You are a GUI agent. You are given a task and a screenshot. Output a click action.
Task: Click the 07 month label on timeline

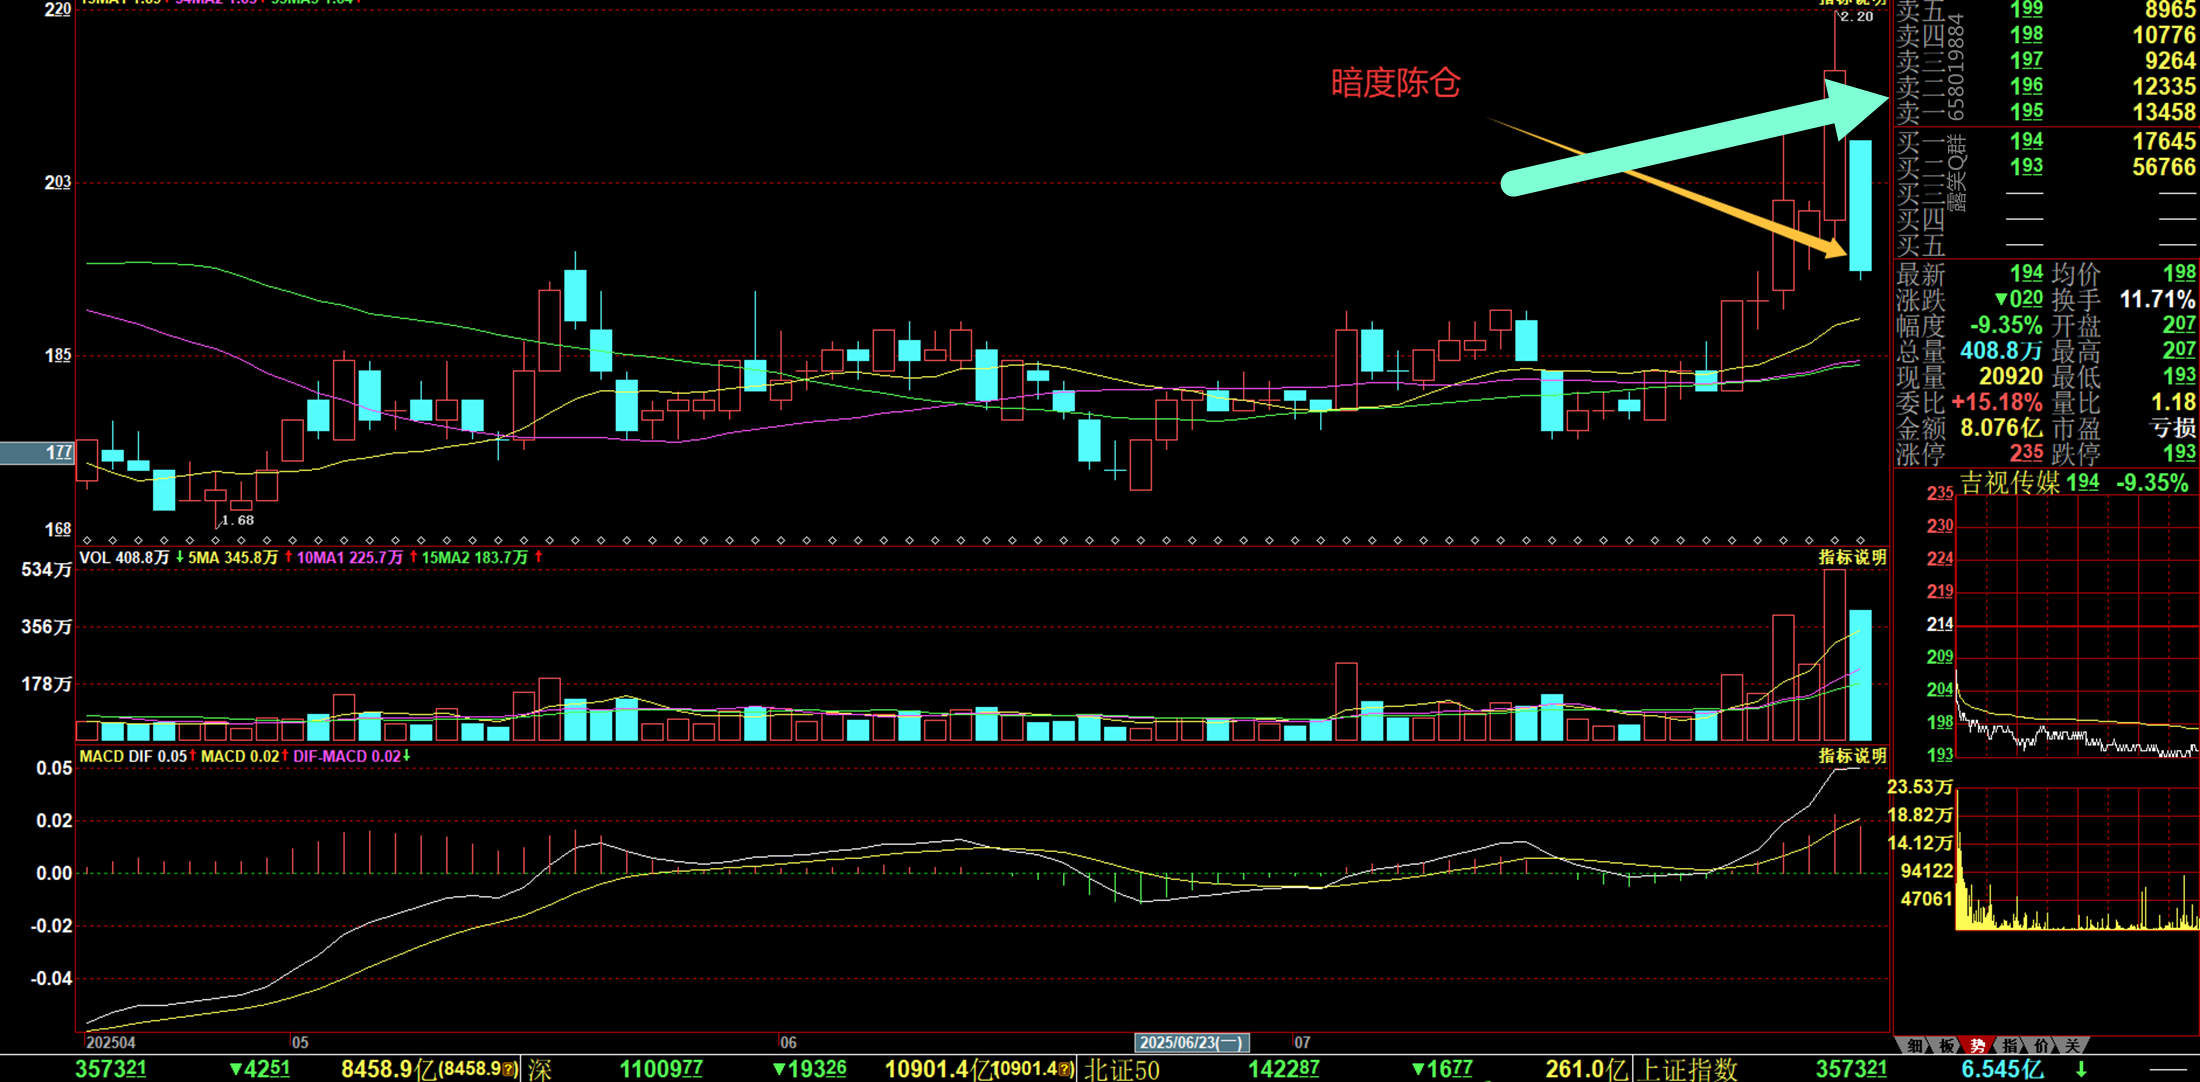(x=1301, y=1042)
